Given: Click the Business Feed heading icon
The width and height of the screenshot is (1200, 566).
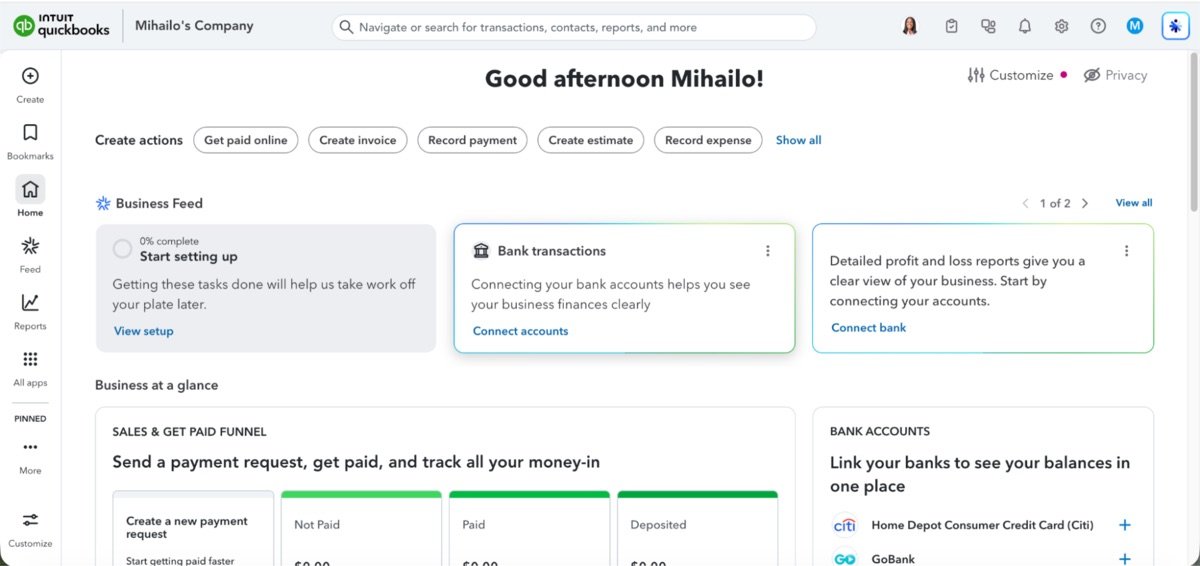Looking at the screenshot, I should (x=103, y=203).
